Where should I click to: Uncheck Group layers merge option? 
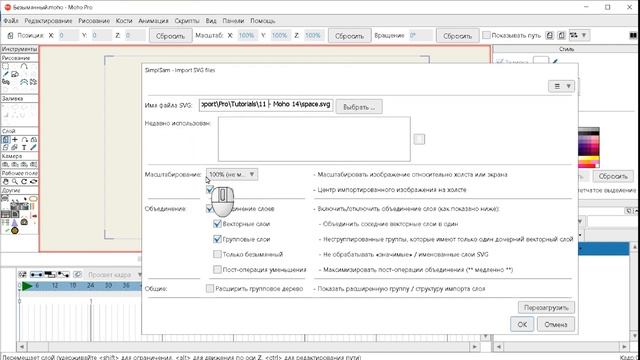click(217, 239)
